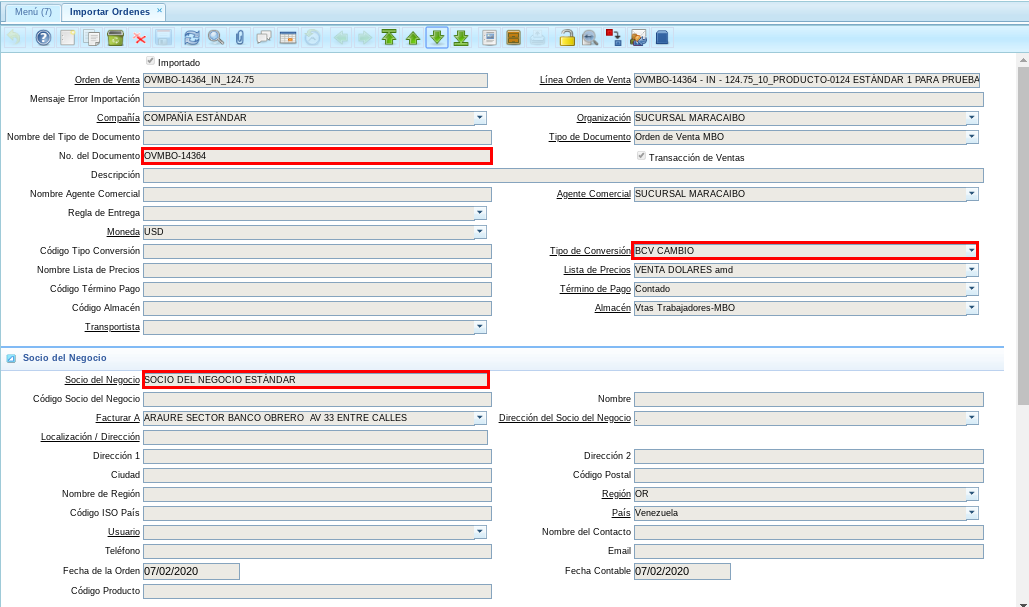Toggle the Transacción de Ventas checkbox

(x=641, y=156)
